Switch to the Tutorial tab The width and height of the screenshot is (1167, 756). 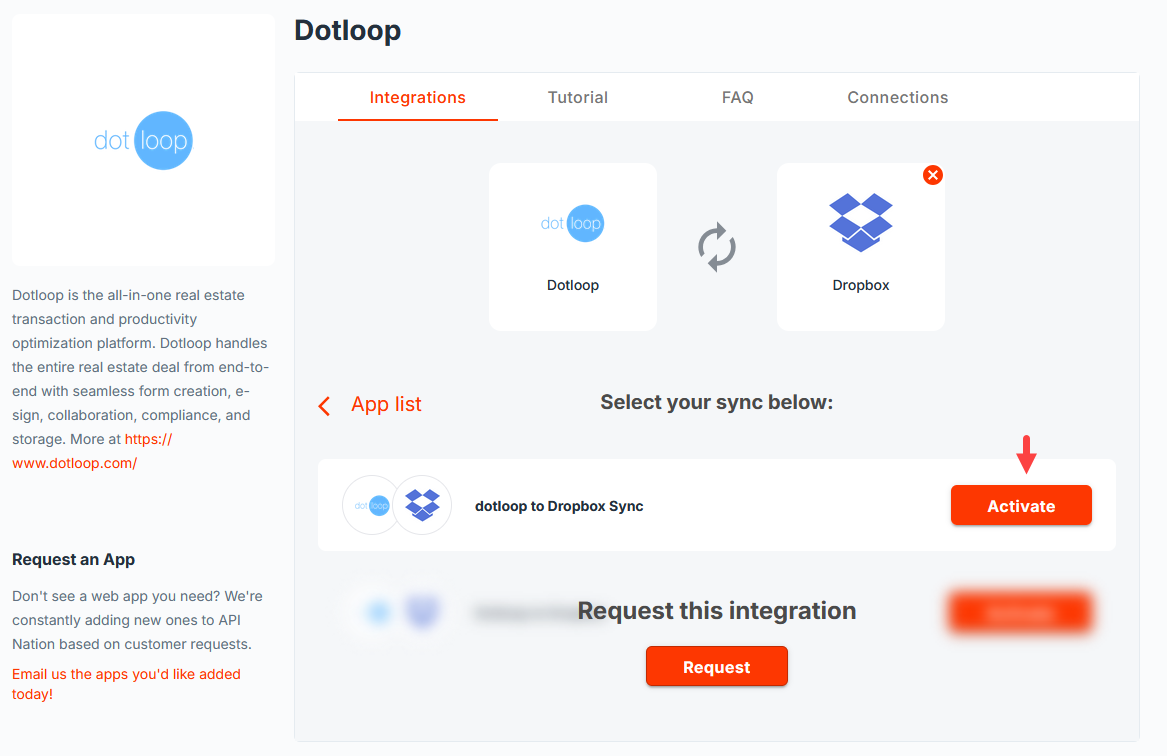(578, 97)
